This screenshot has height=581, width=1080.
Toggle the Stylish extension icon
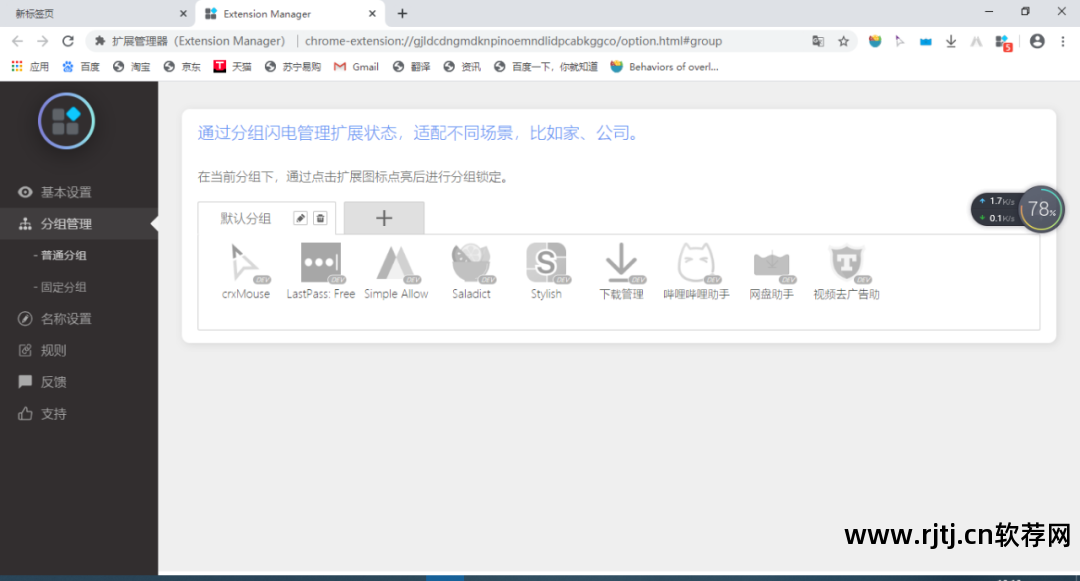point(546,263)
